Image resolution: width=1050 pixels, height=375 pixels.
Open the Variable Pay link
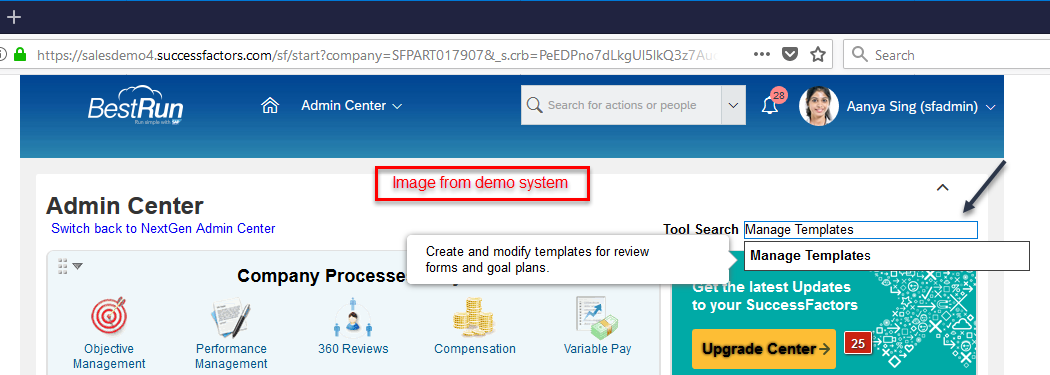pos(597,349)
